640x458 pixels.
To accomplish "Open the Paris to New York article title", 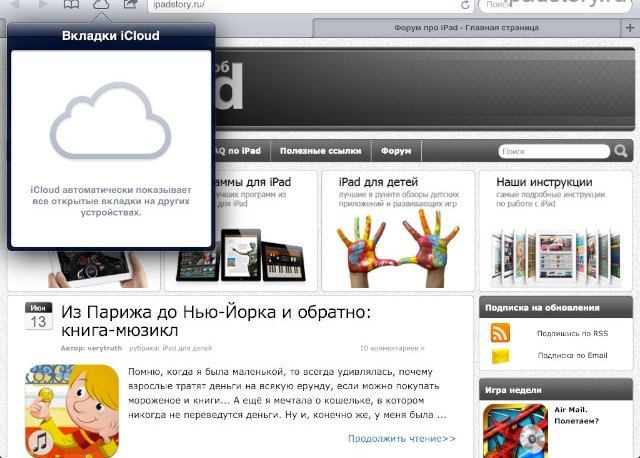I will (215, 322).
